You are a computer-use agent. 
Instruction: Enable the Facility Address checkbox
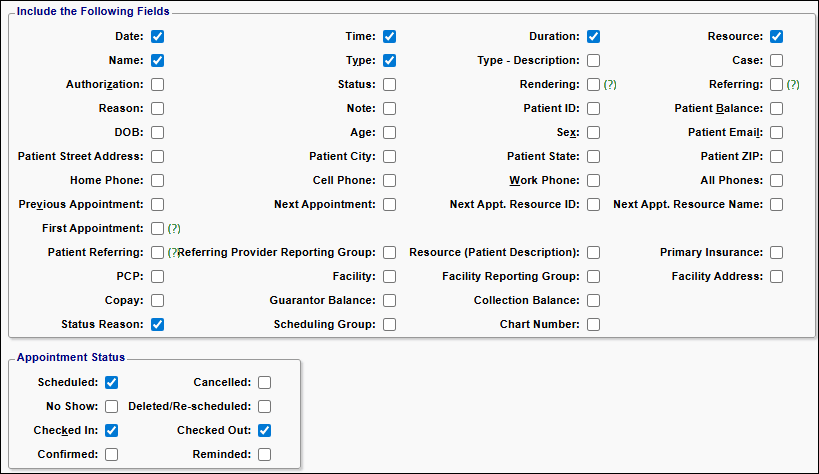coord(777,276)
